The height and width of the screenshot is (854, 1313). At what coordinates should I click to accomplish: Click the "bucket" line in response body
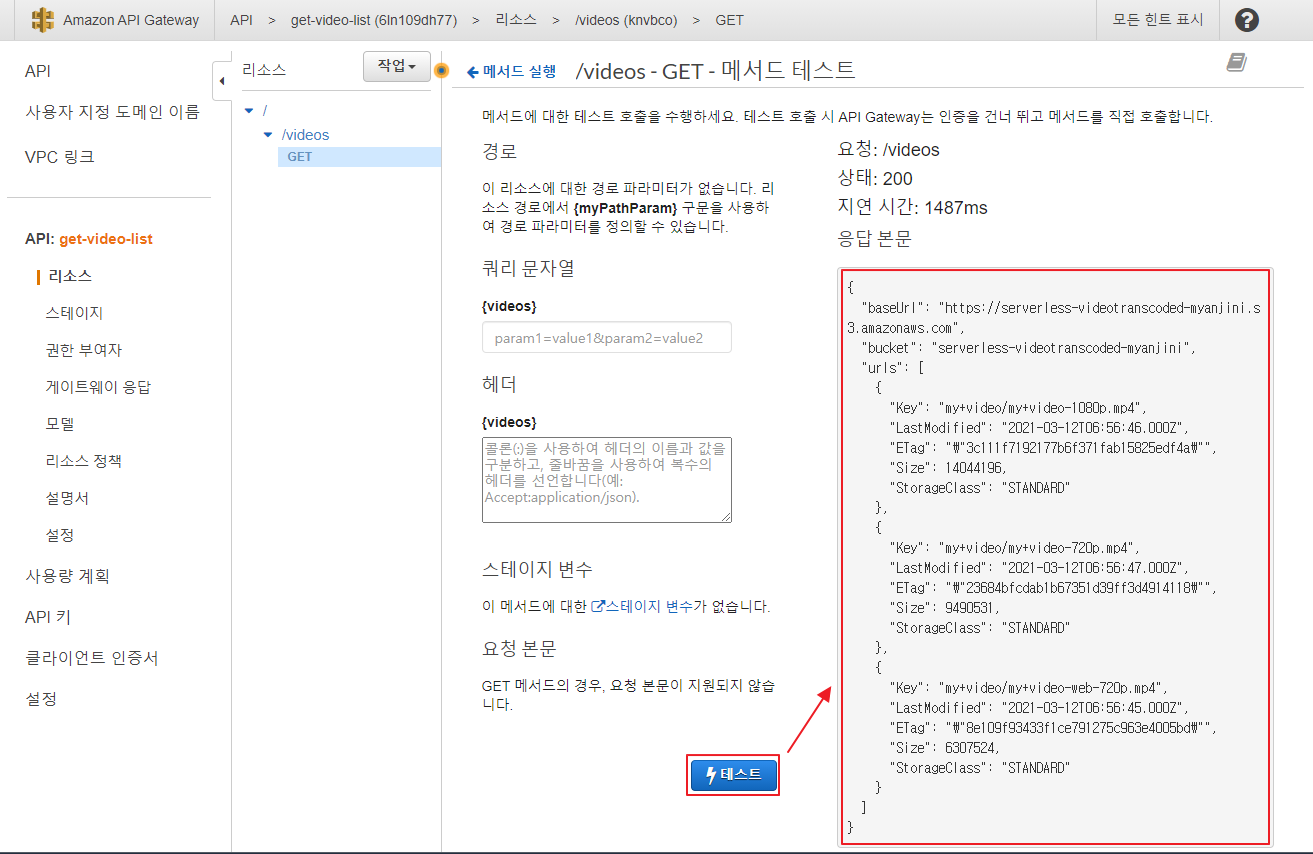click(1030, 347)
